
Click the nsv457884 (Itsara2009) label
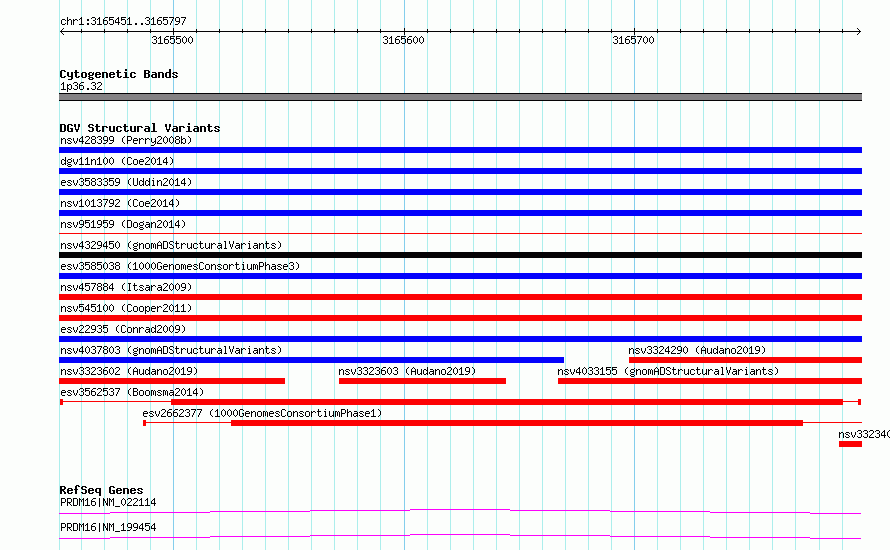click(x=126, y=287)
